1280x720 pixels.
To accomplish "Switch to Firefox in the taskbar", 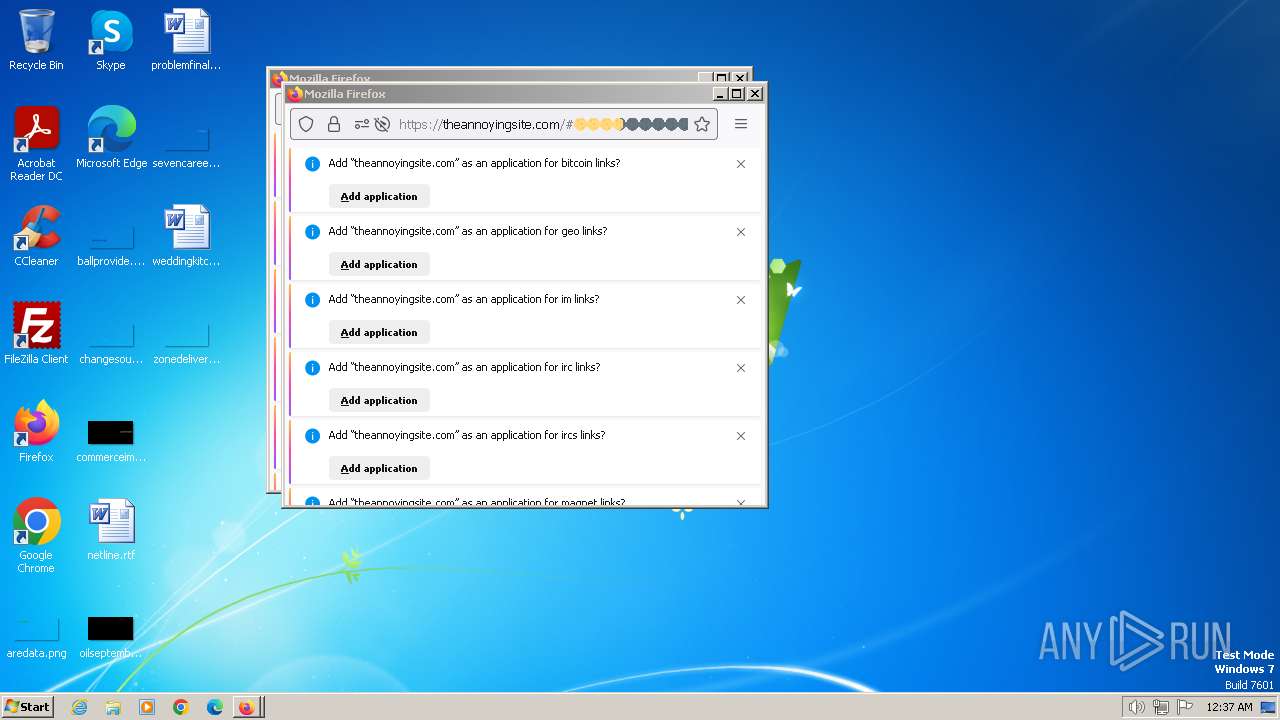I will point(248,707).
